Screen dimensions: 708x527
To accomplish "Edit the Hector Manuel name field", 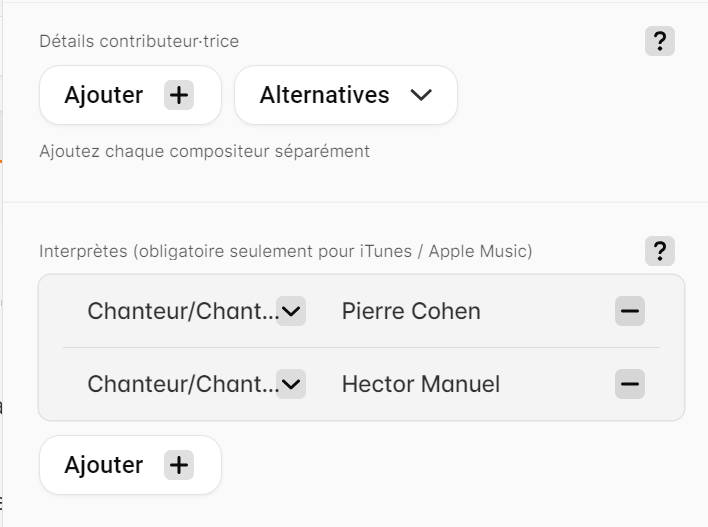I will [470, 384].
